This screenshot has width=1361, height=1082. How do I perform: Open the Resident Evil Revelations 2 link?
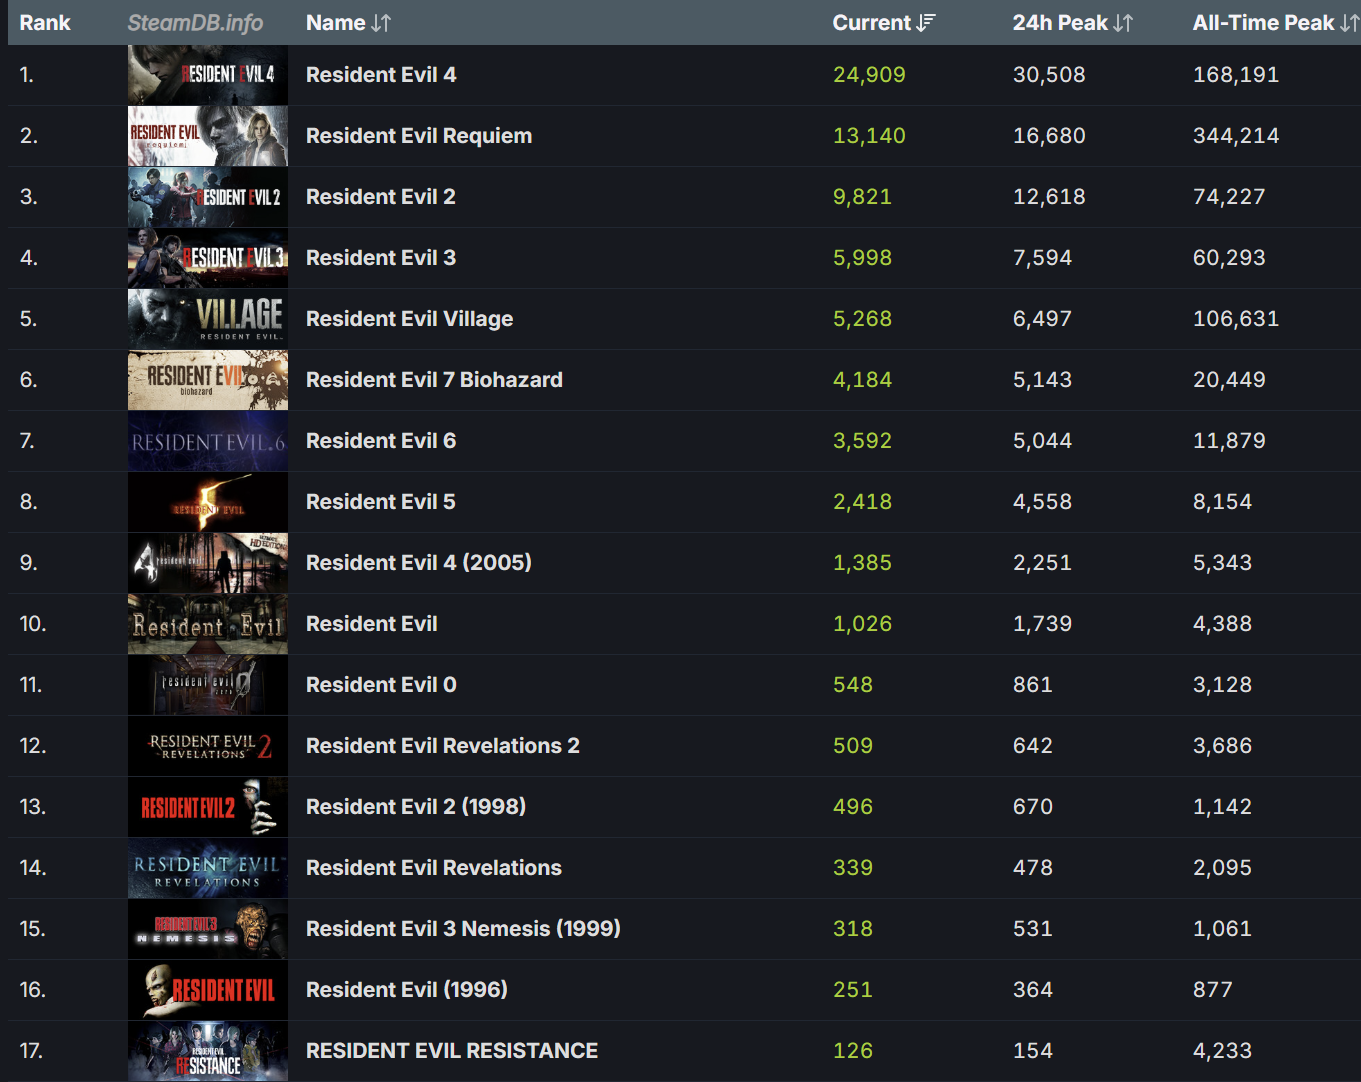(443, 746)
